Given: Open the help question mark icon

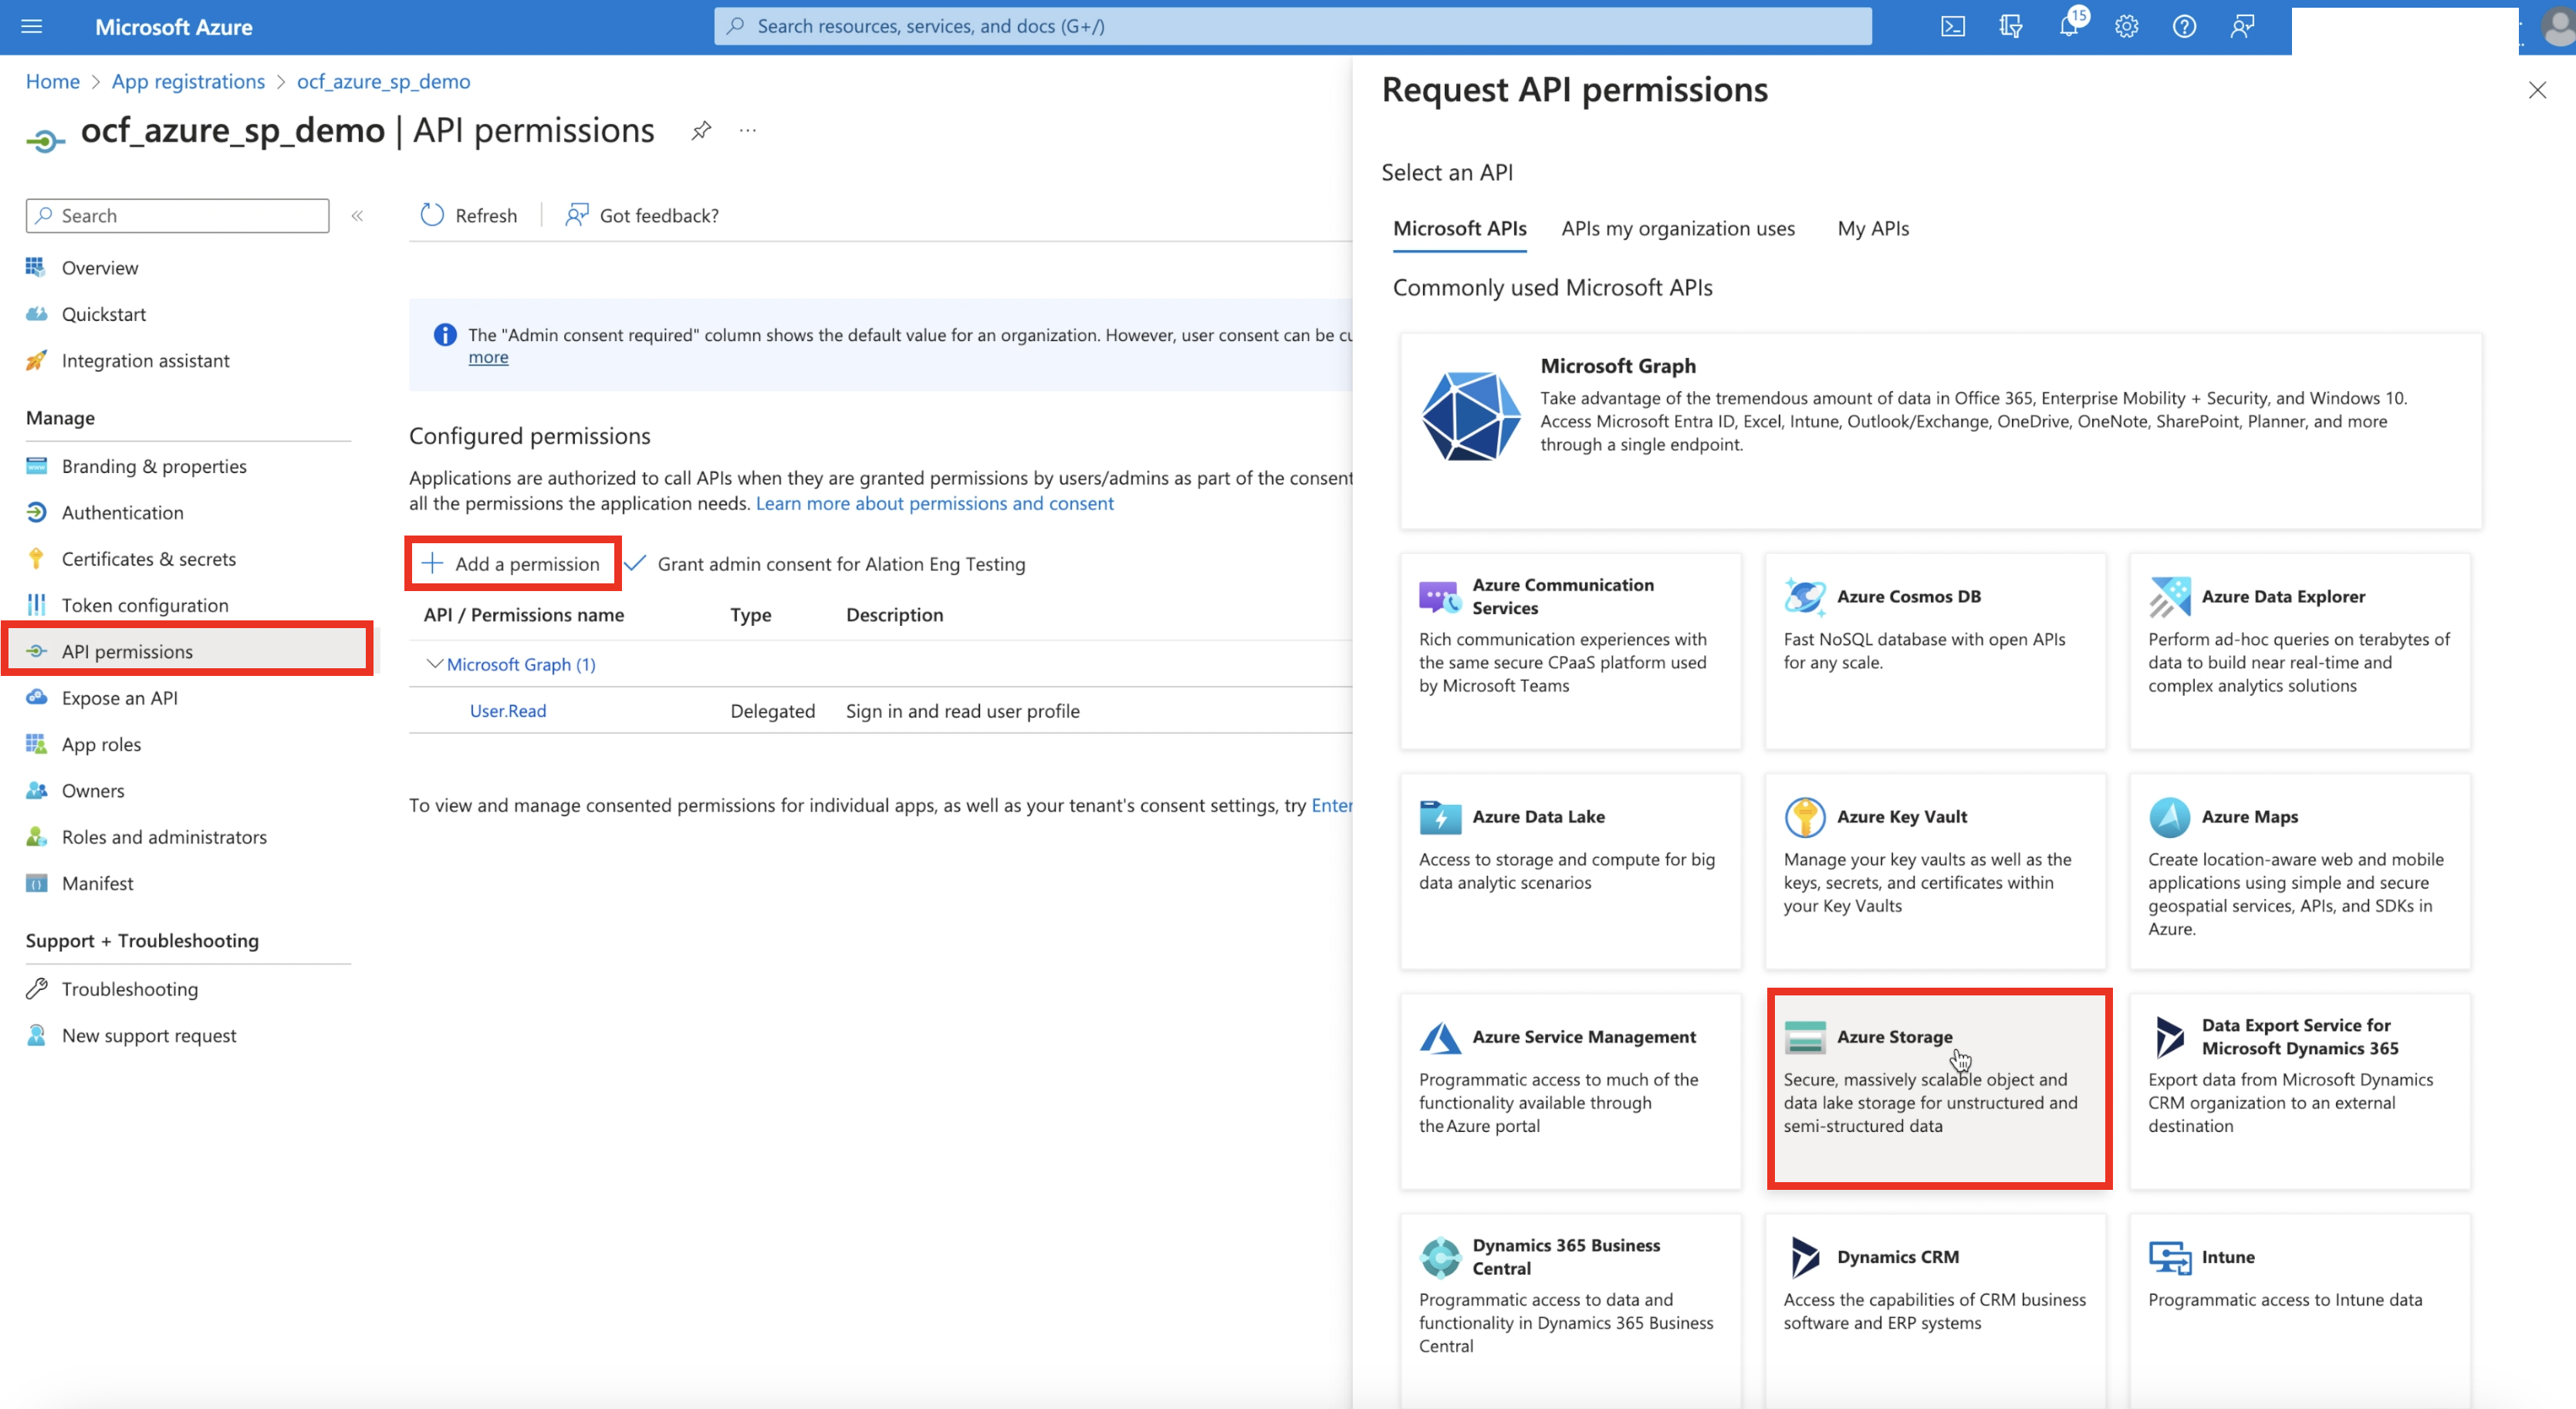Looking at the screenshot, I should (2184, 26).
